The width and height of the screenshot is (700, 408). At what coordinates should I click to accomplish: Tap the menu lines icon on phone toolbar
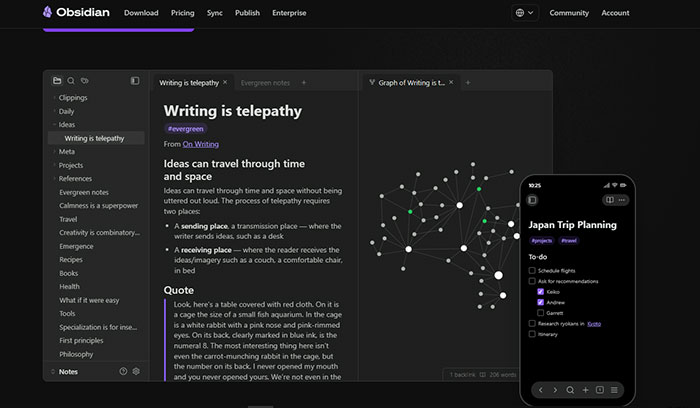pos(614,390)
